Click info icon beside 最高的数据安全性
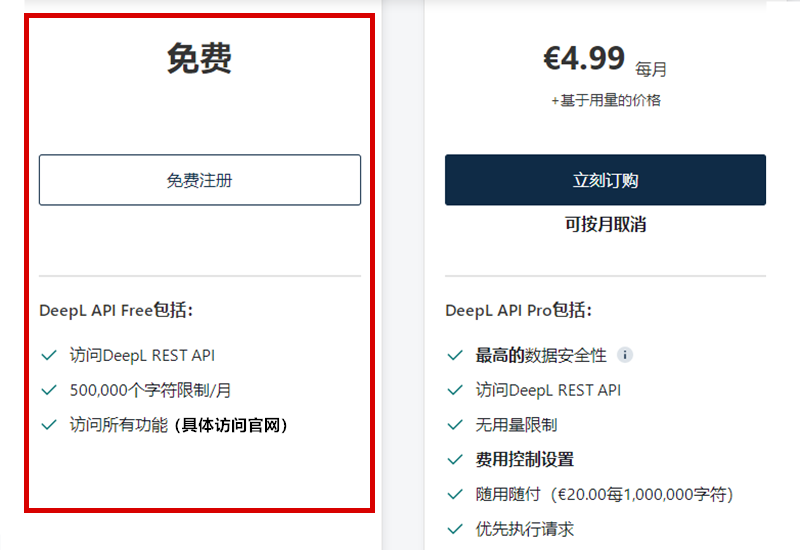The height and width of the screenshot is (550, 800). point(625,355)
